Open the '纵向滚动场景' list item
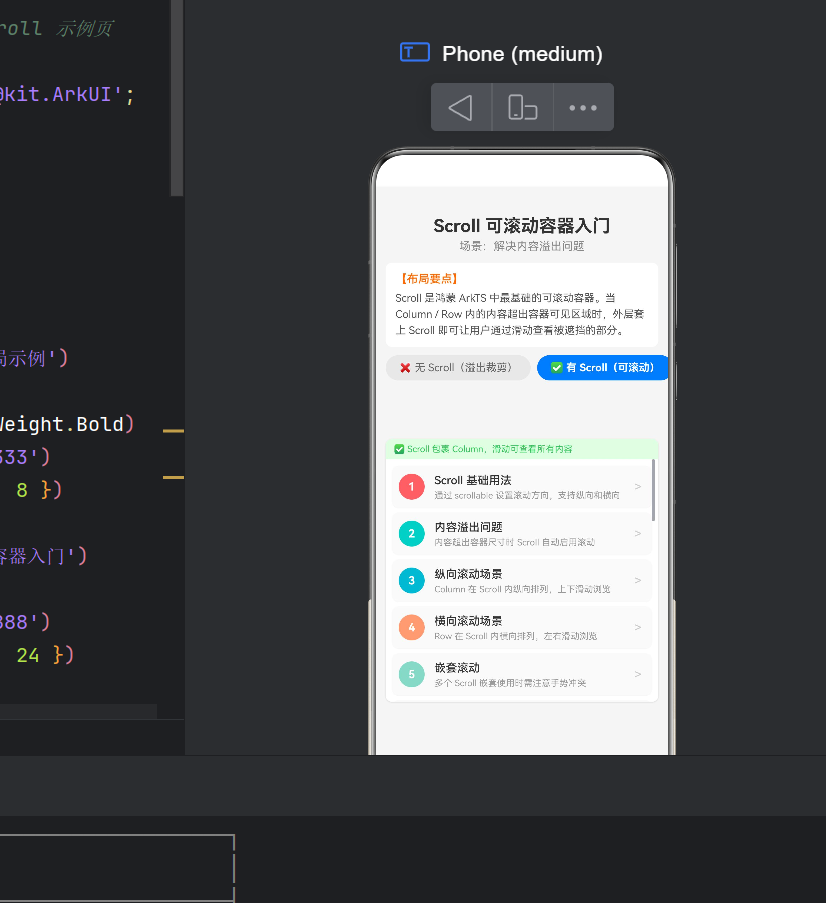This screenshot has width=826, height=903. tap(522, 580)
